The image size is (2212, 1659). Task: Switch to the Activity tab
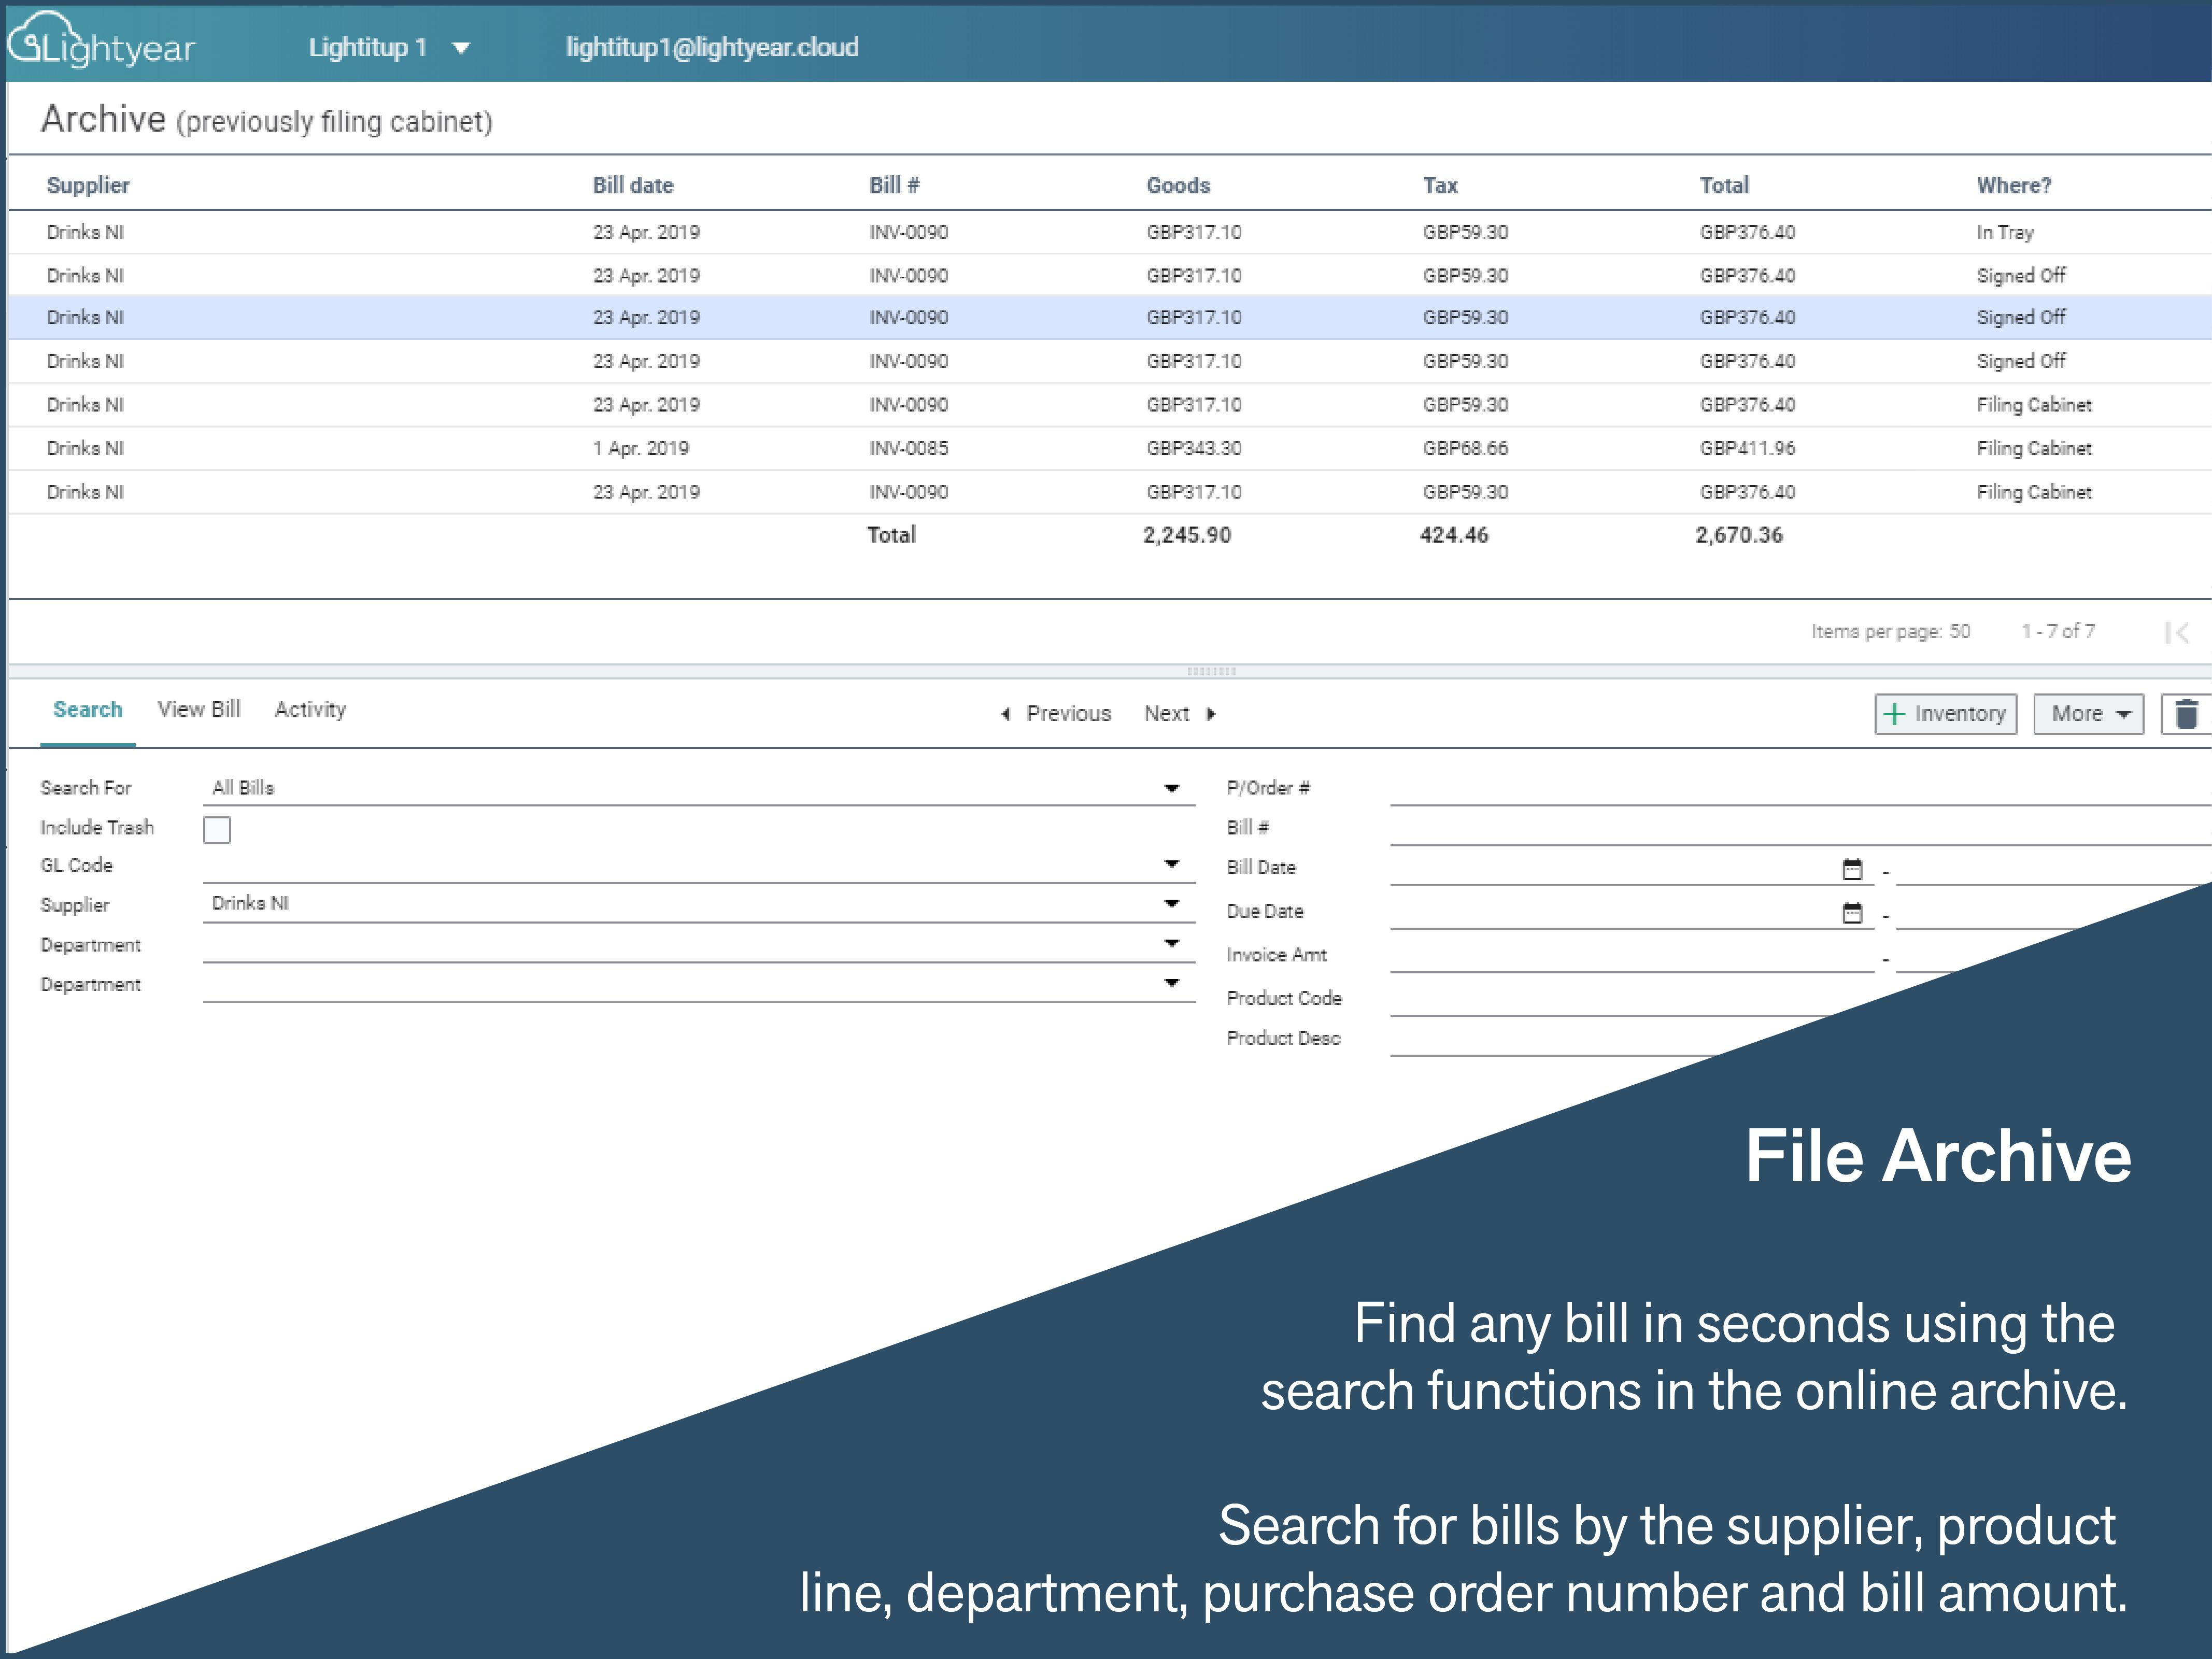click(310, 710)
